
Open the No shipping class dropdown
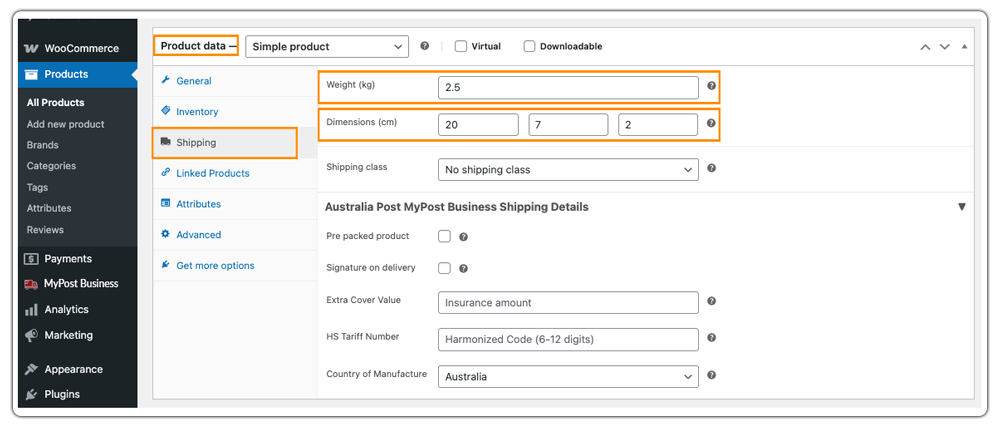click(x=568, y=170)
